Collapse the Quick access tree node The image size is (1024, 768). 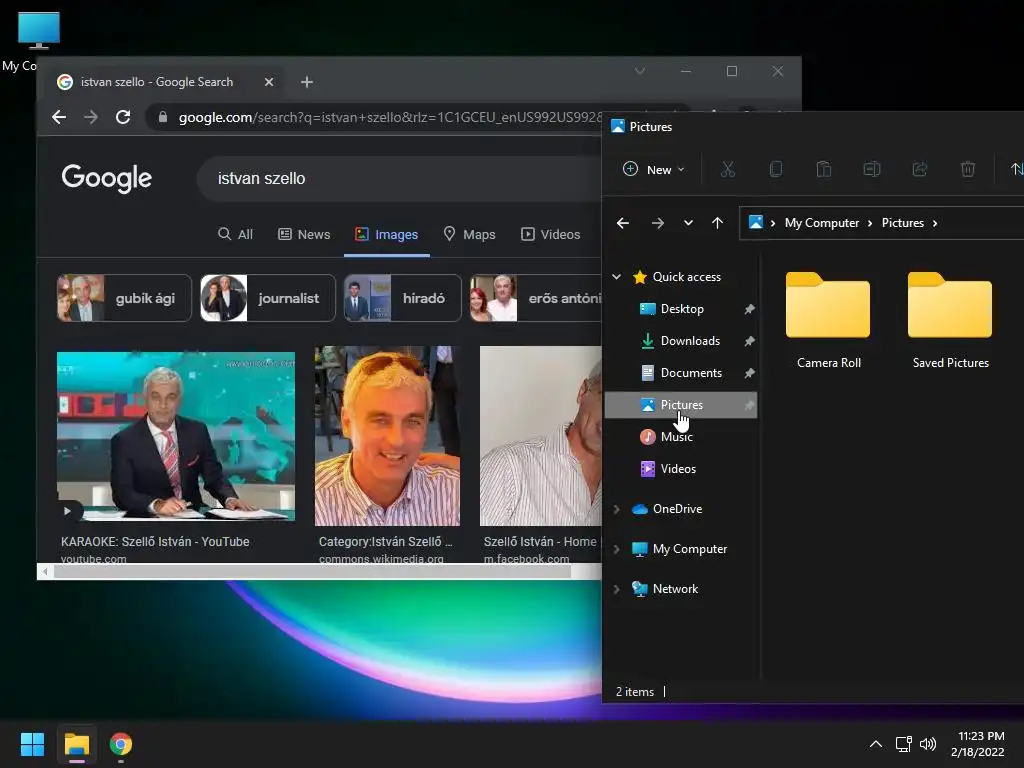[x=616, y=277]
